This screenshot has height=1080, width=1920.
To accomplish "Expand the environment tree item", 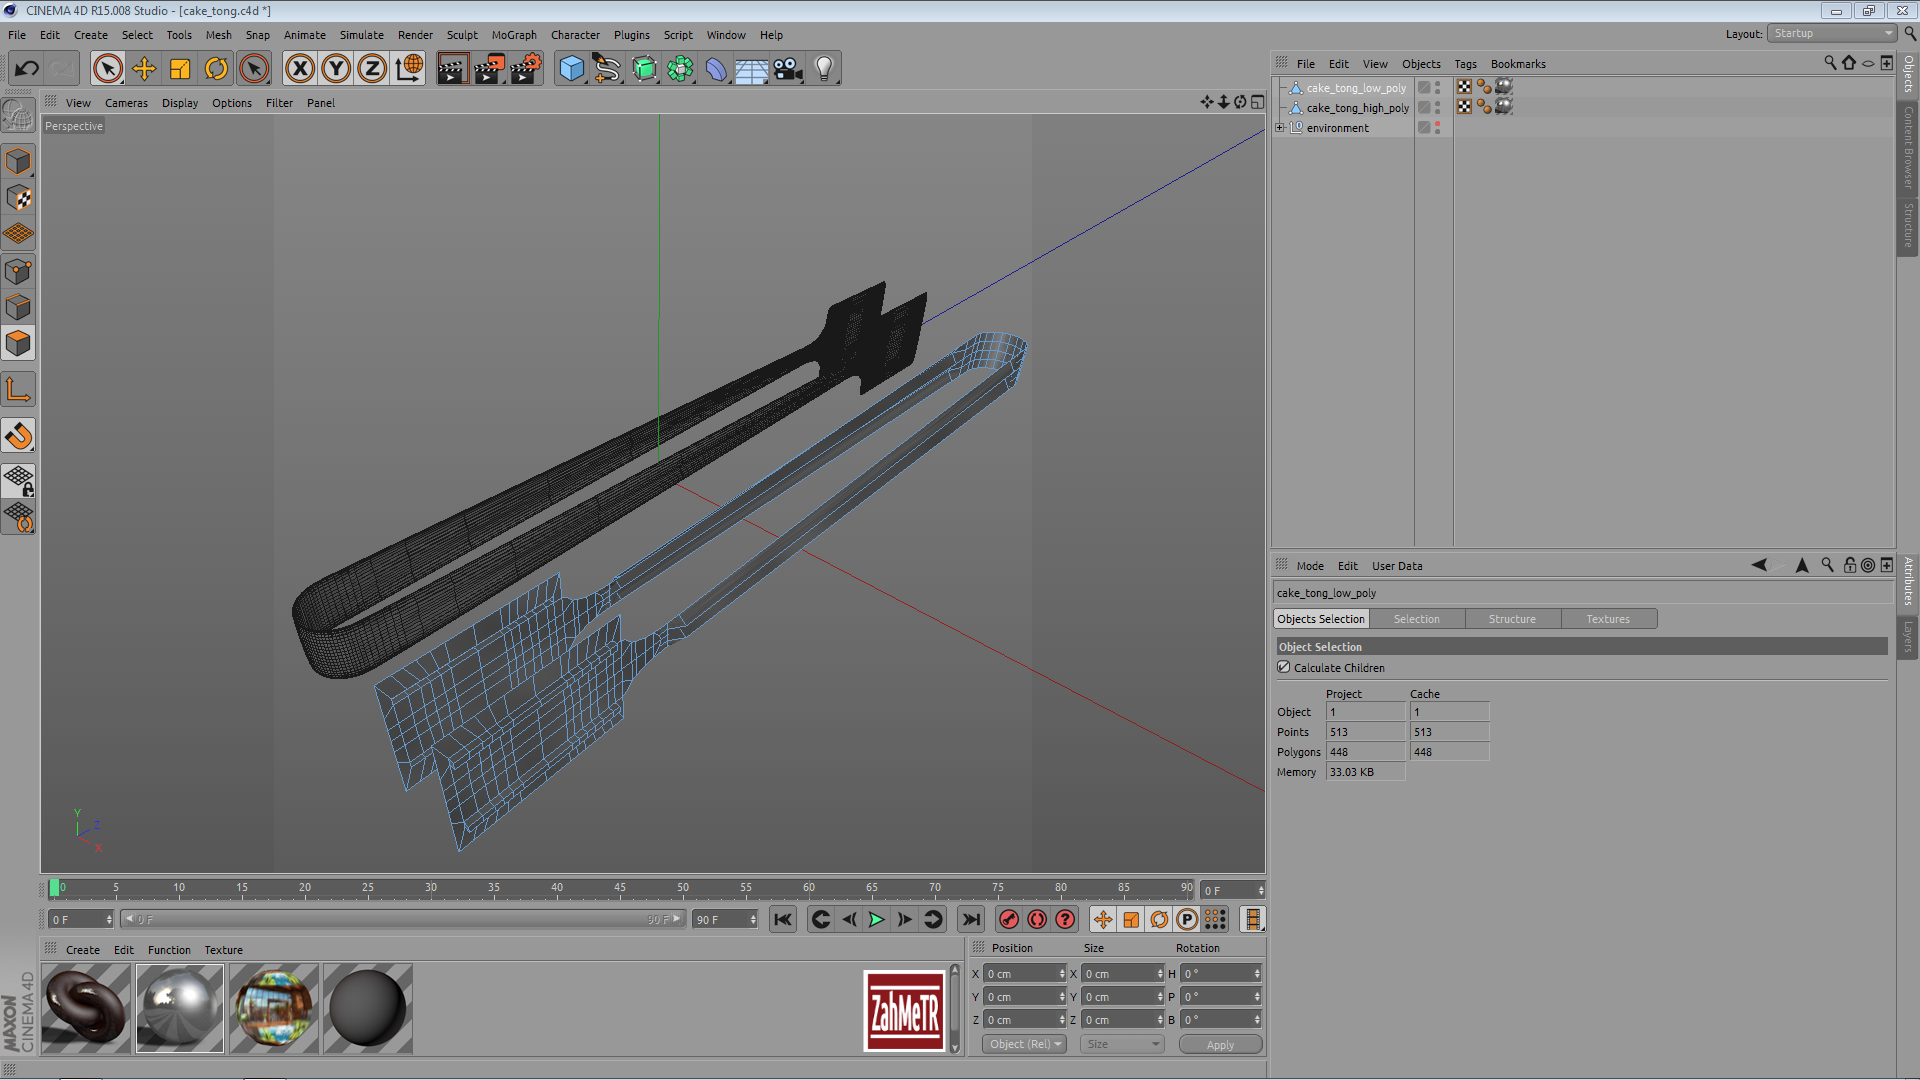I will pos(1280,128).
